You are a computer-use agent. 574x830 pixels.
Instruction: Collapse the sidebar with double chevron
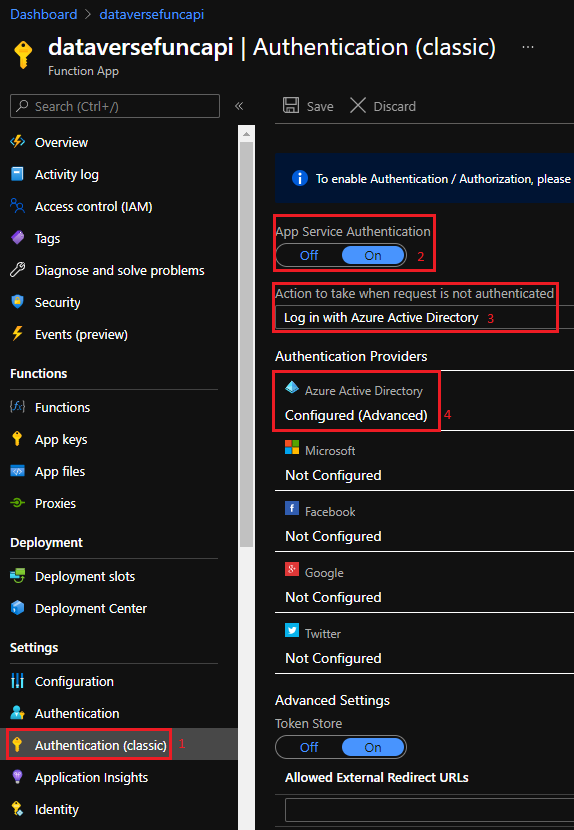click(x=239, y=106)
